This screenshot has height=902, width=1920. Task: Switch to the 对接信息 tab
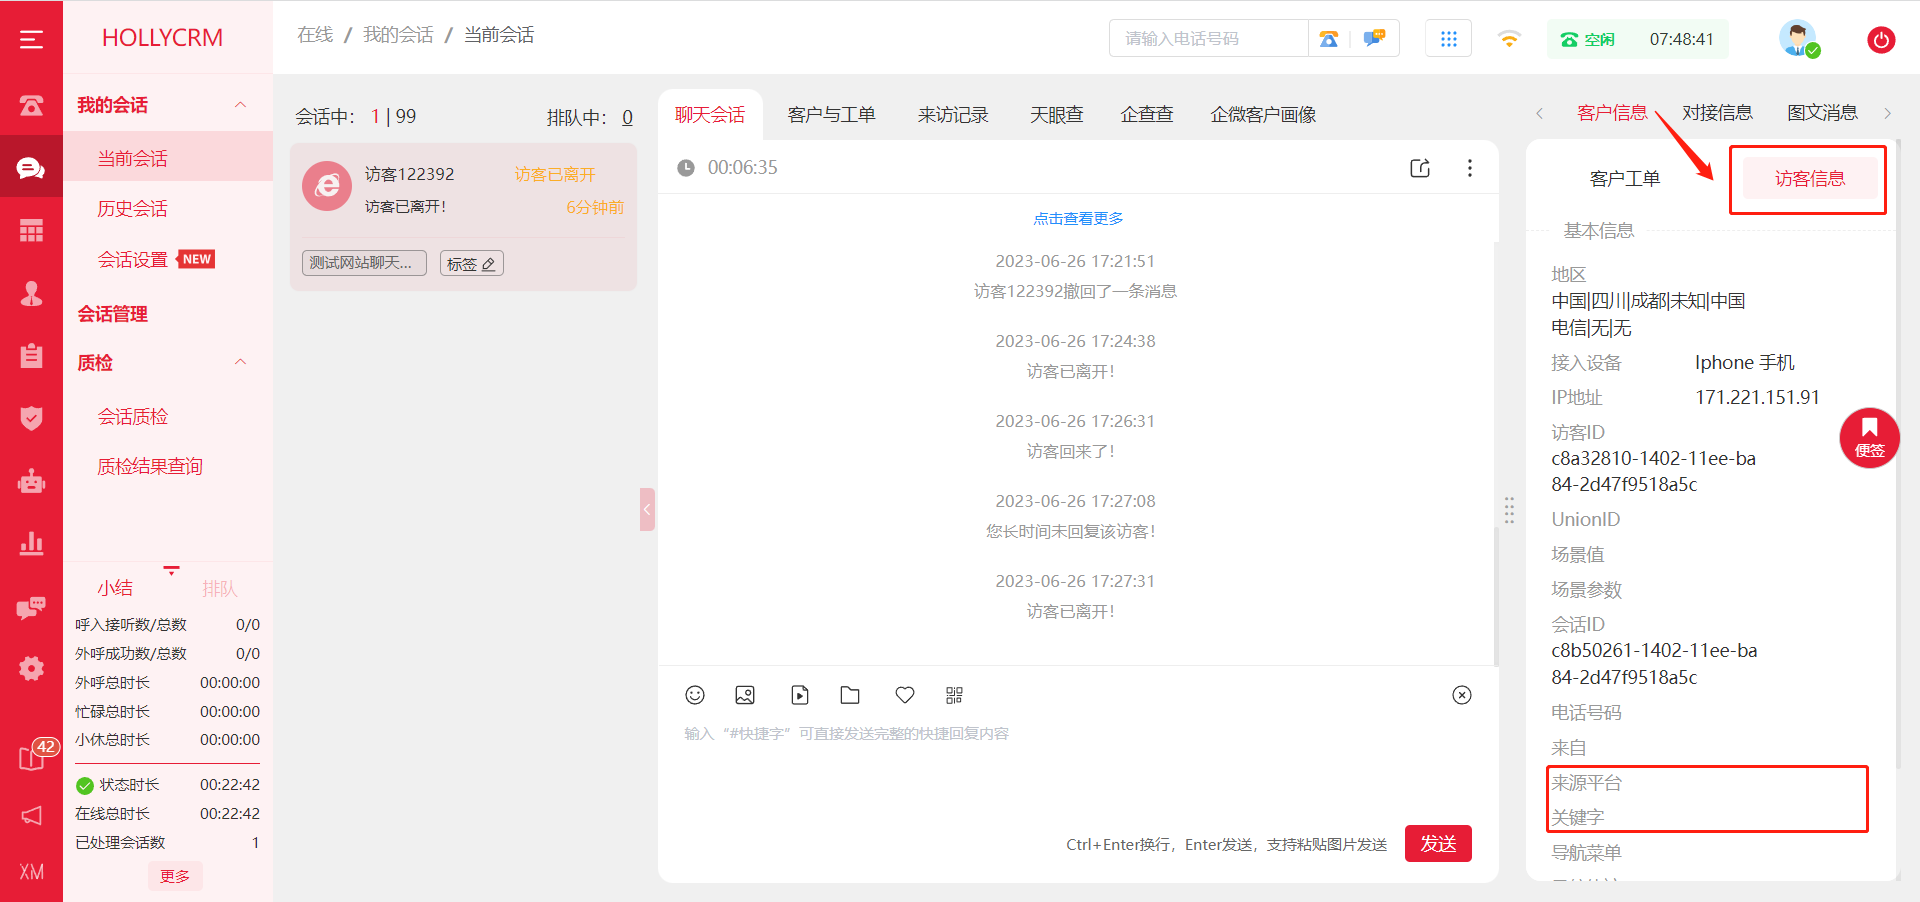[1717, 113]
